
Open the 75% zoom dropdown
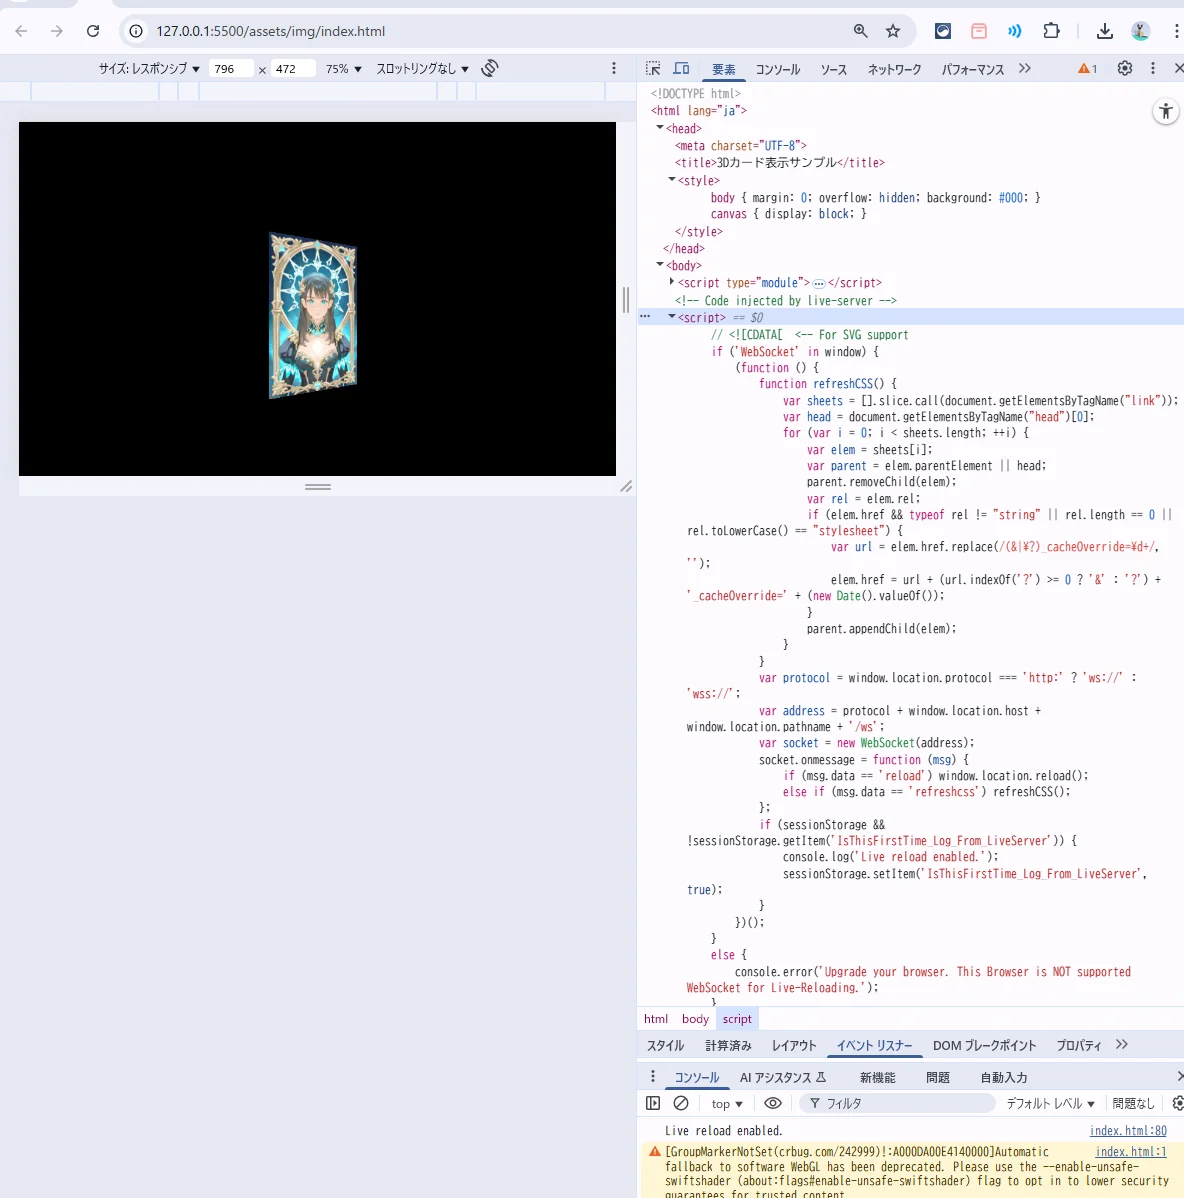[343, 69]
